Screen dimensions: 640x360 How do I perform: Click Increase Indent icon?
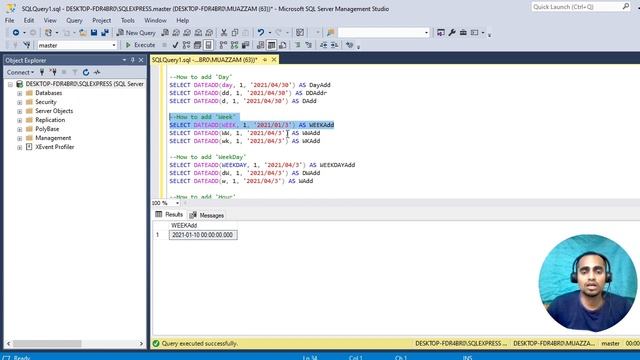click(334, 45)
